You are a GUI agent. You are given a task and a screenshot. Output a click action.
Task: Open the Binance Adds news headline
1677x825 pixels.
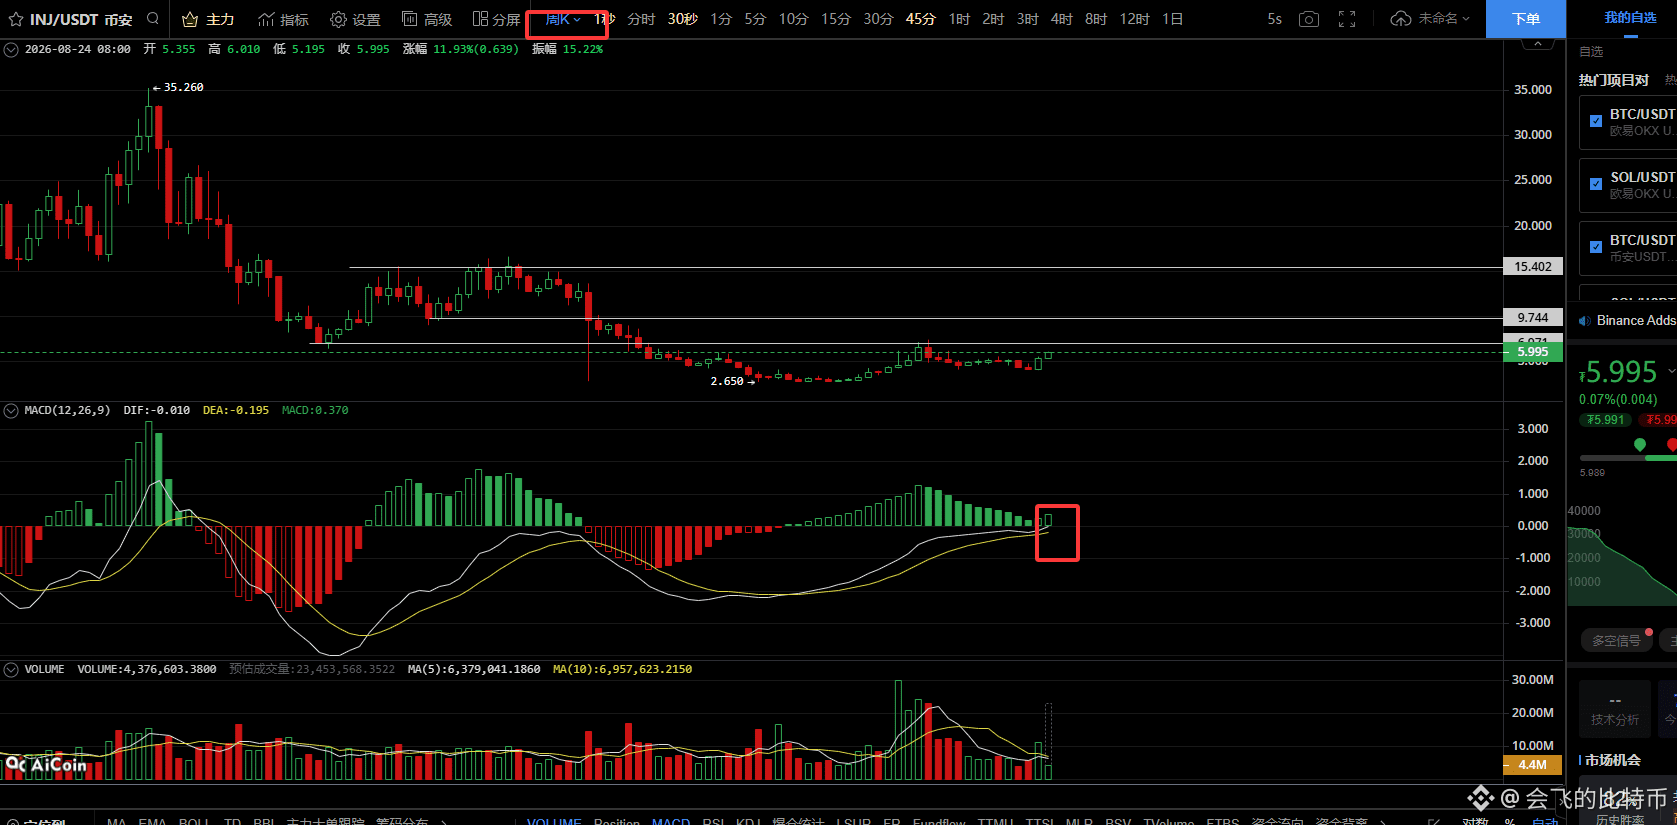click(1636, 321)
